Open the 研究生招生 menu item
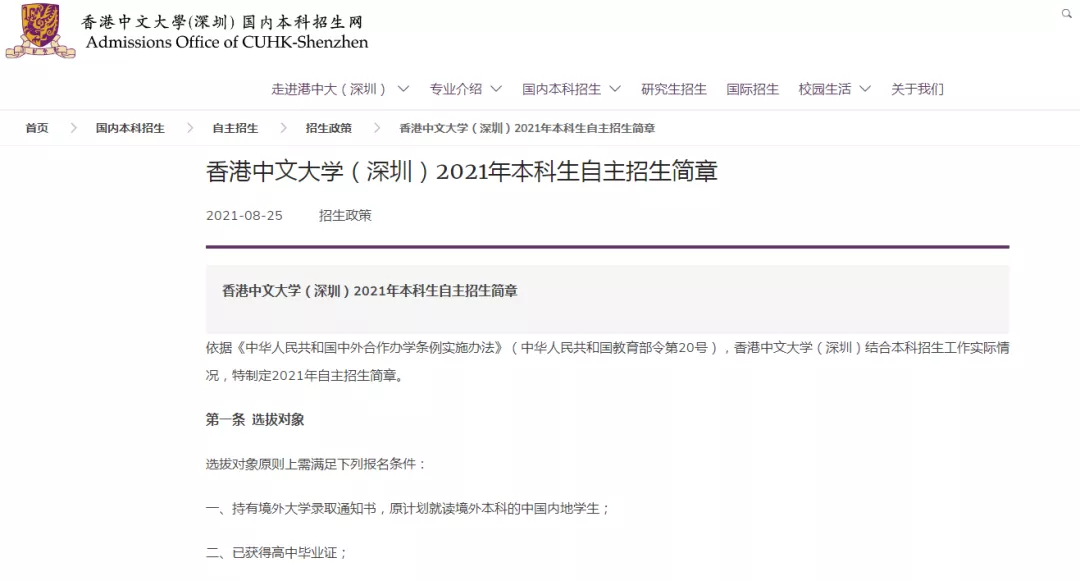Viewport: 1080px width, 581px height. click(673, 89)
